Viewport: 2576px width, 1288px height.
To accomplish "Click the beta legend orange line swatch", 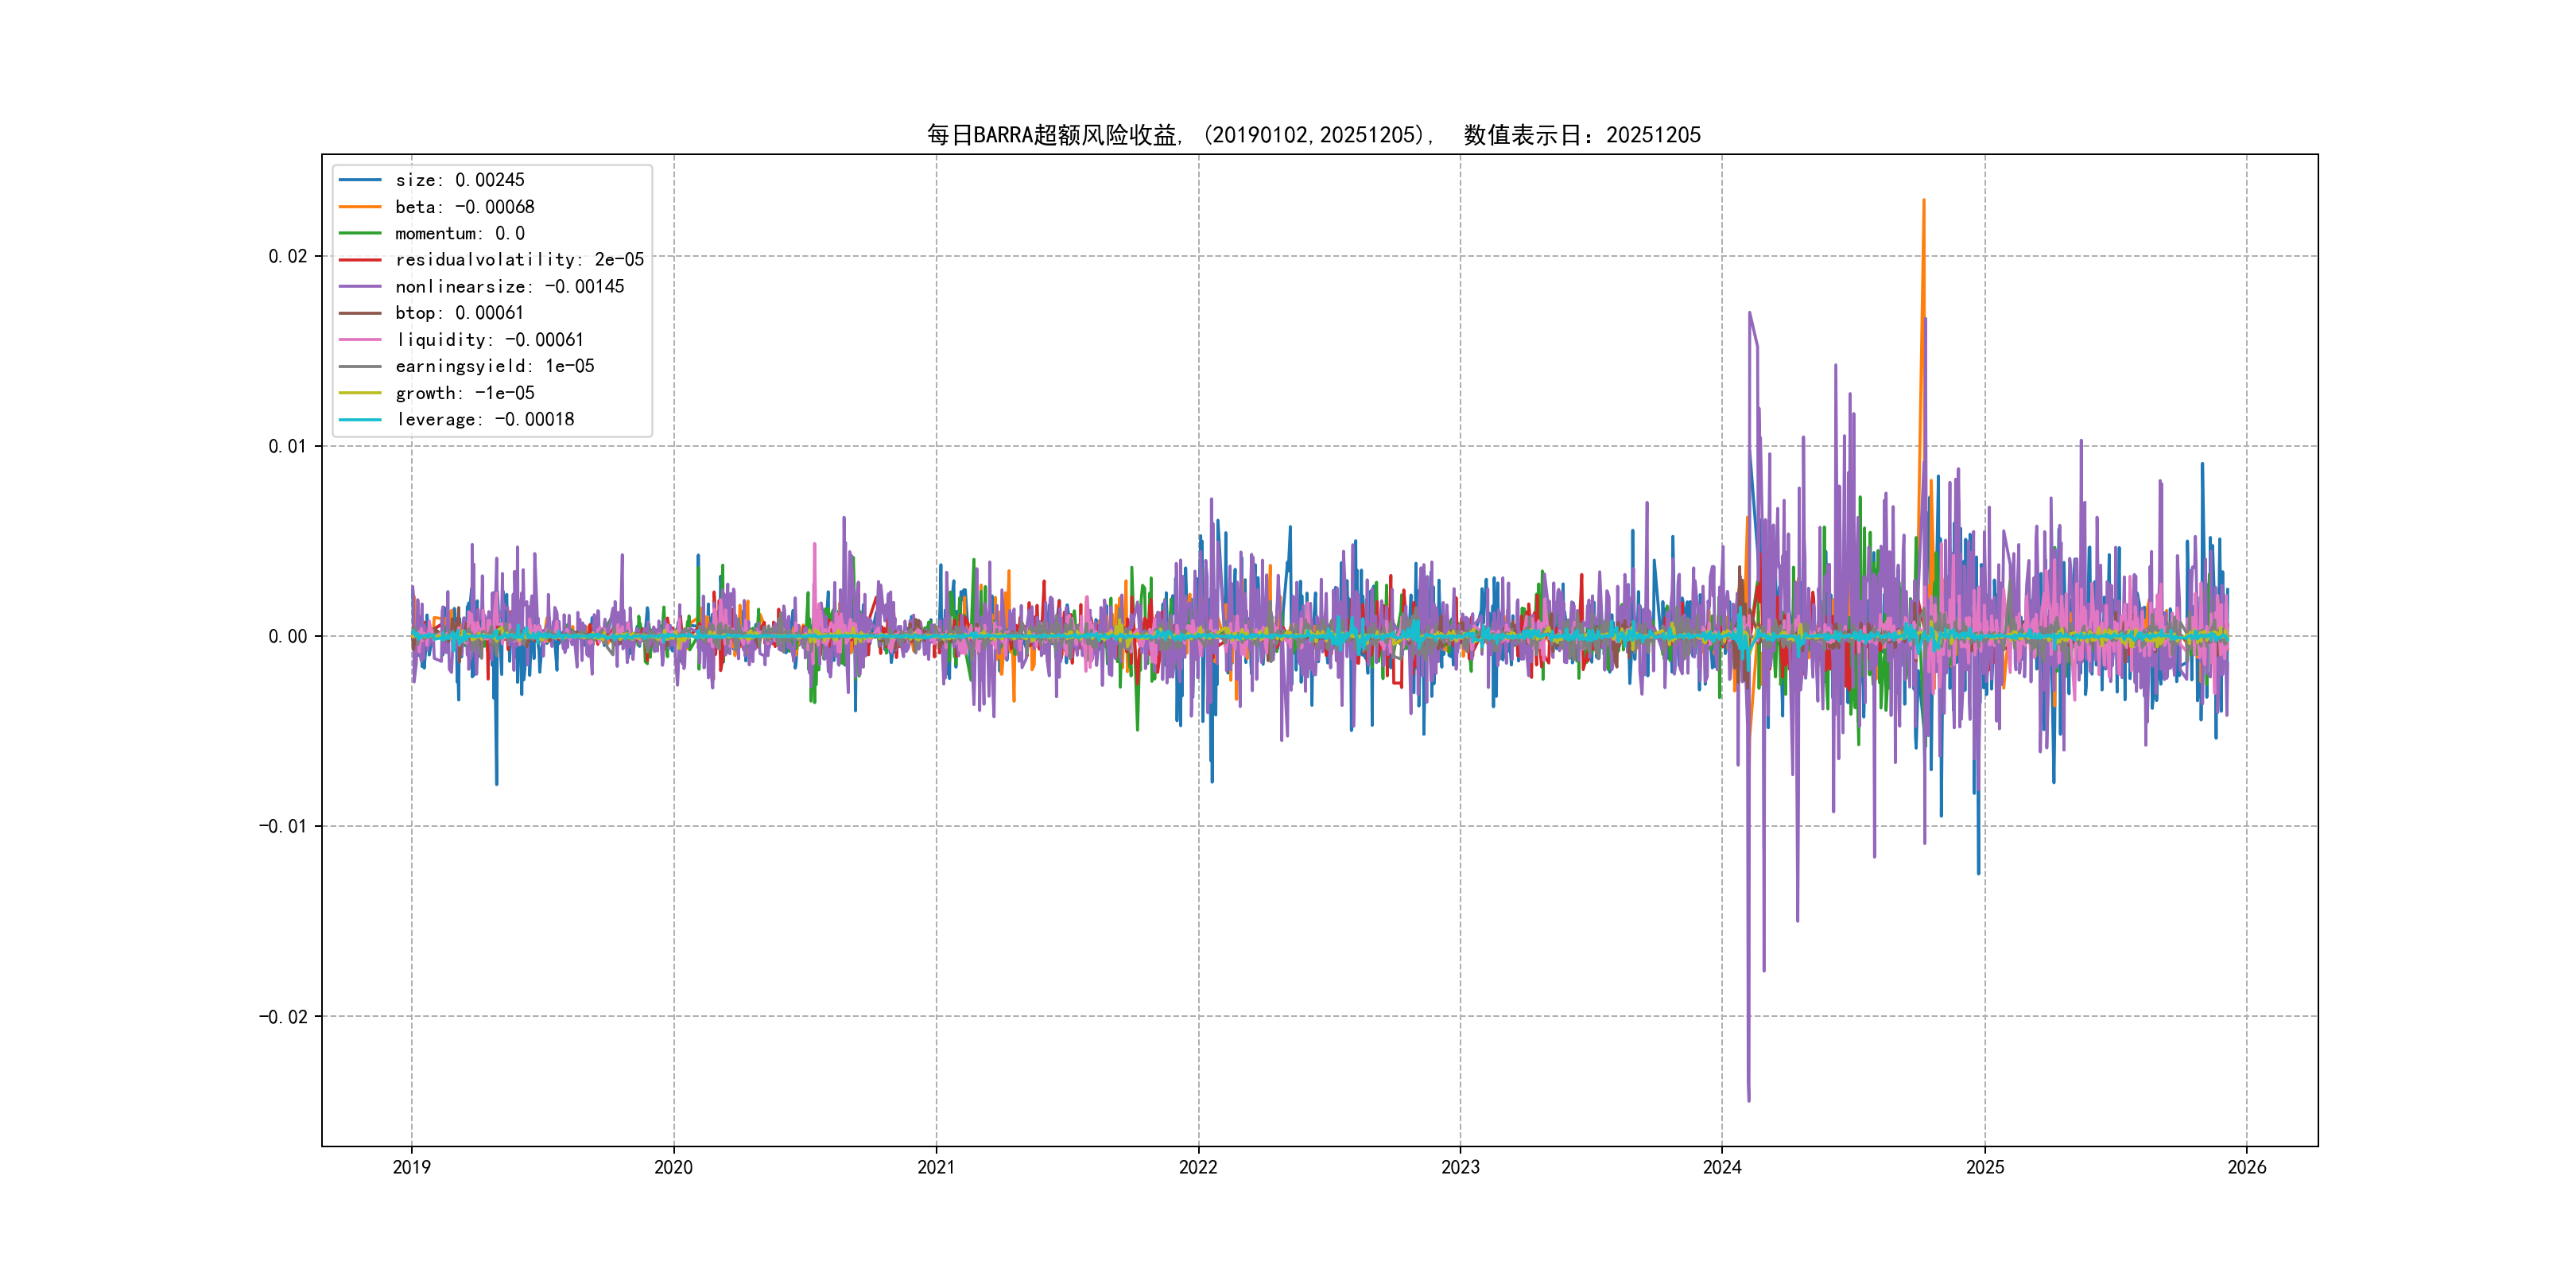I will pos(360,207).
